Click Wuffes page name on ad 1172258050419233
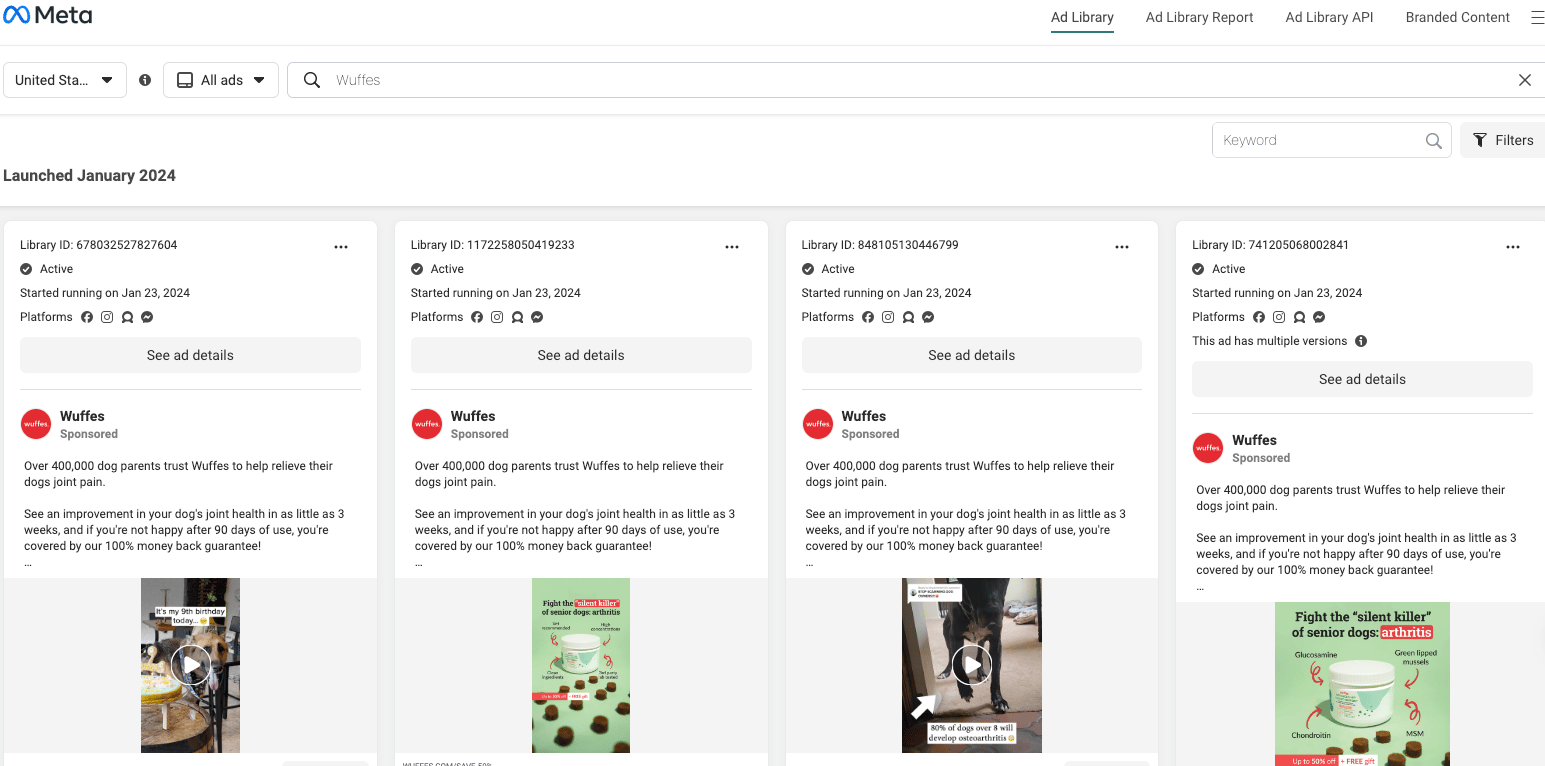The image size is (1545, 766). click(473, 416)
